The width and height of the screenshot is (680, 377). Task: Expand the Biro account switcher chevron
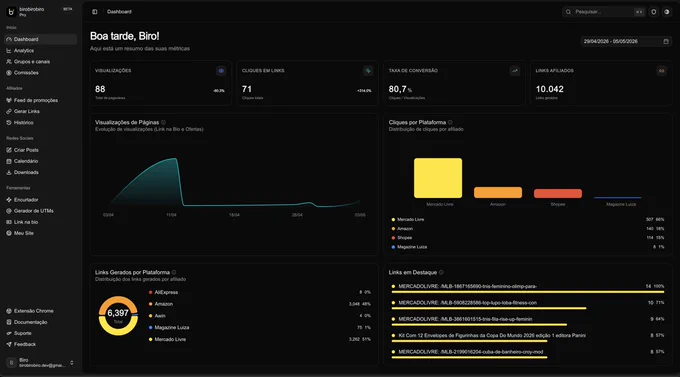click(72, 363)
